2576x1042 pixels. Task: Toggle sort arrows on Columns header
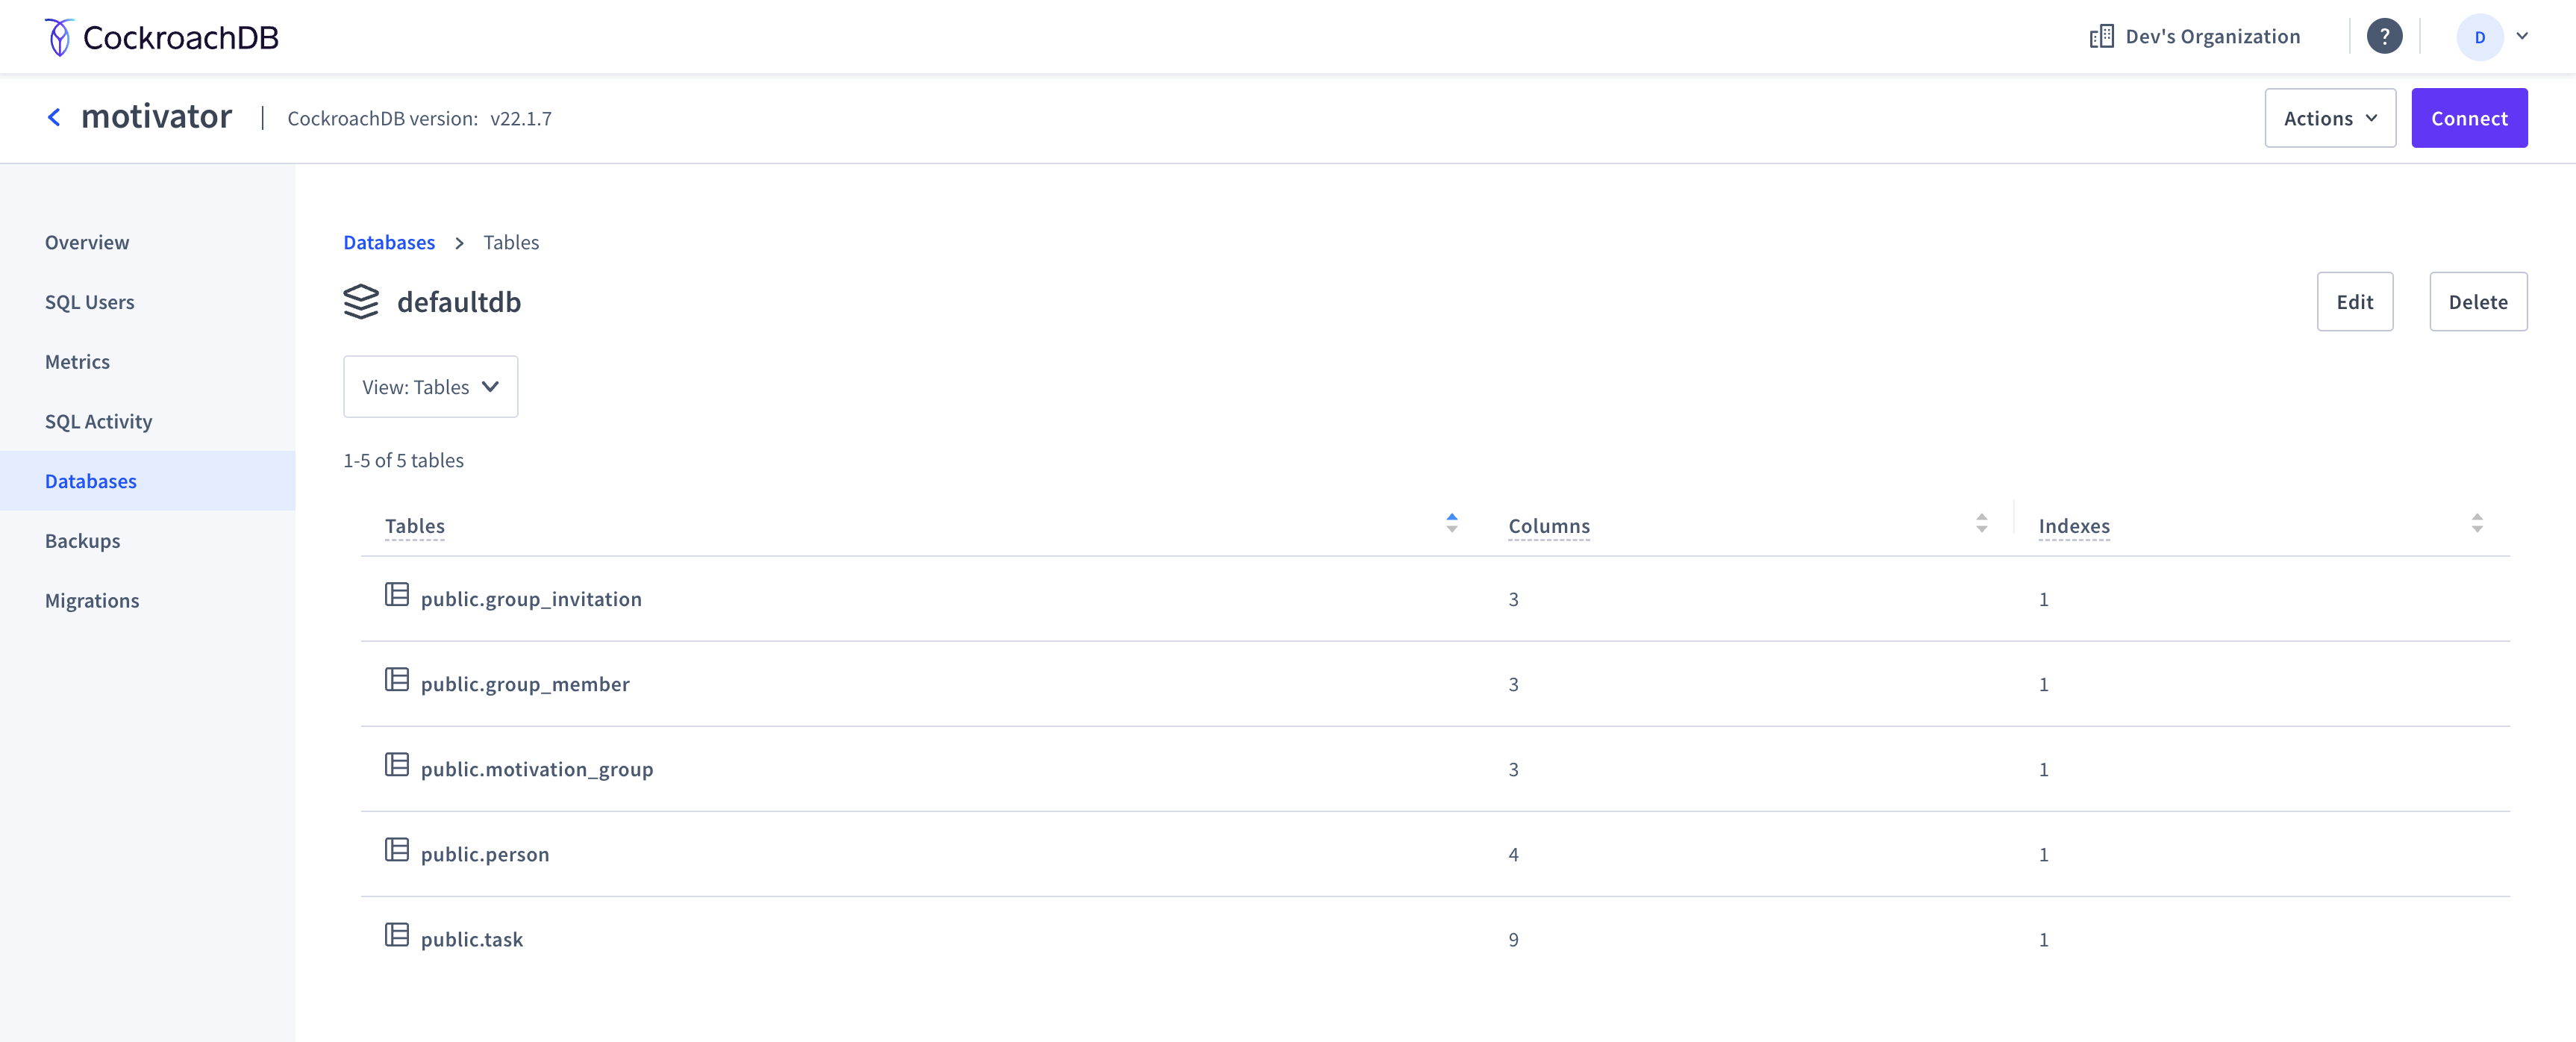point(1981,523)
